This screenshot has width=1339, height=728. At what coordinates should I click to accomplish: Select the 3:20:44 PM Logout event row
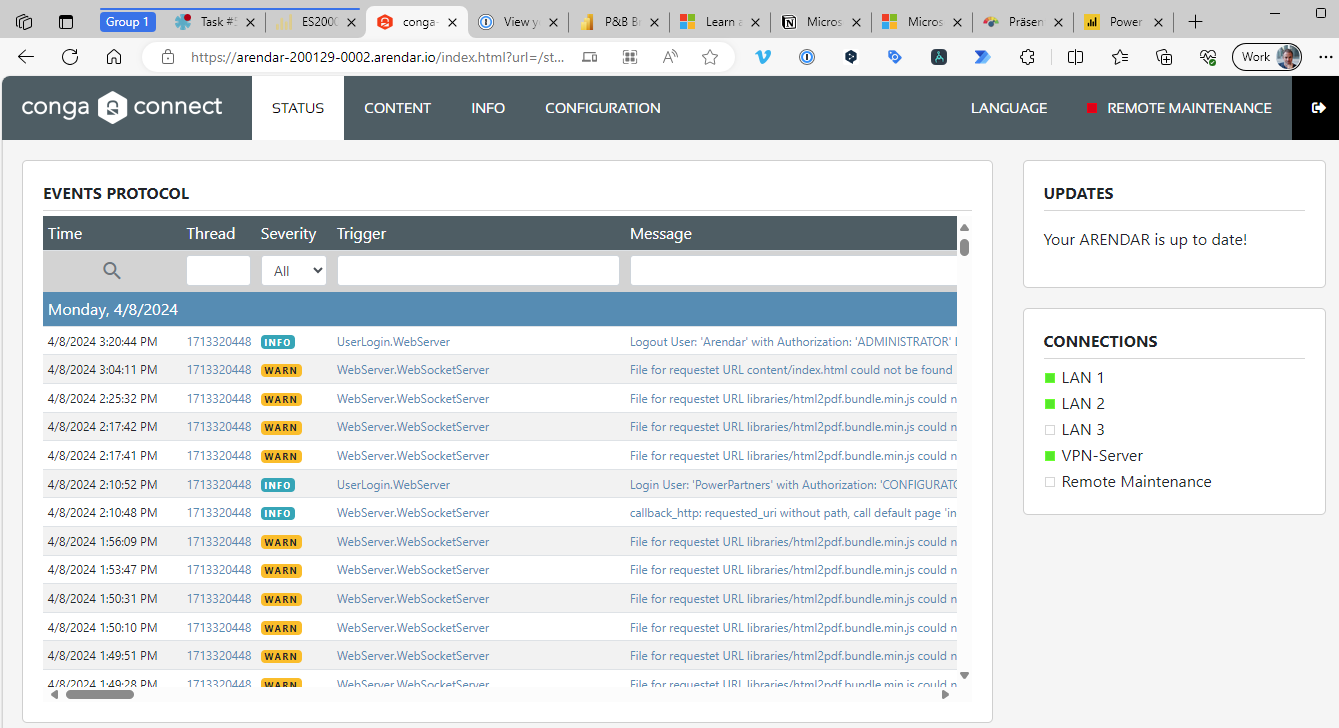500,341
